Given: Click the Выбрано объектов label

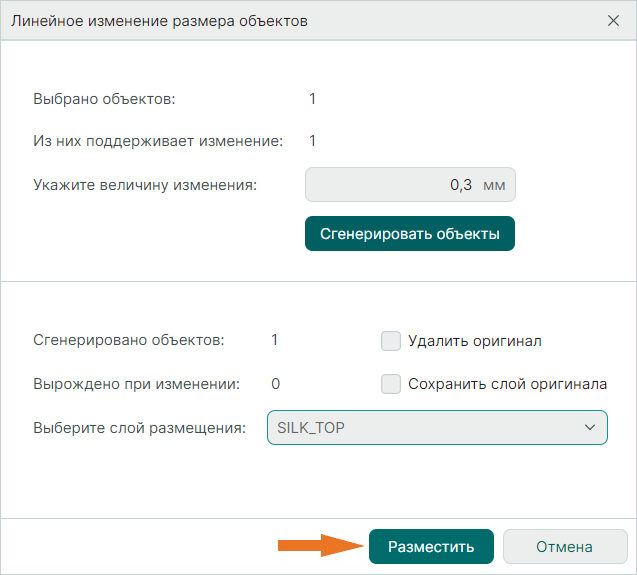Looking at the screenshot, I should pos(104,99).
